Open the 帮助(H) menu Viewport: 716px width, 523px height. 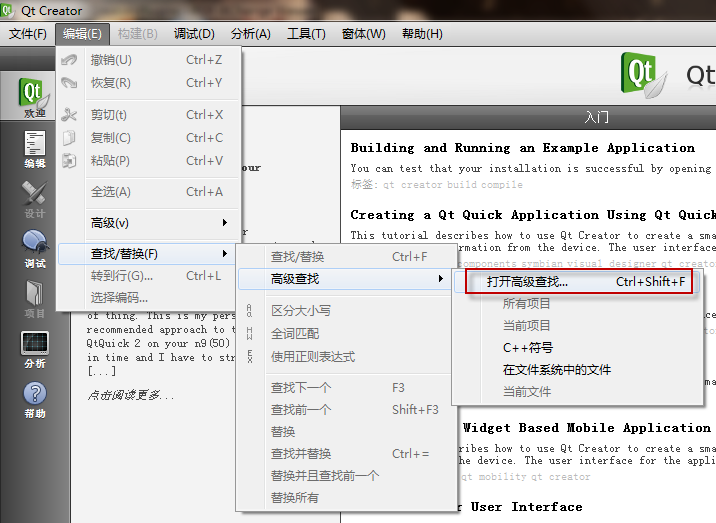pos(422,34)
